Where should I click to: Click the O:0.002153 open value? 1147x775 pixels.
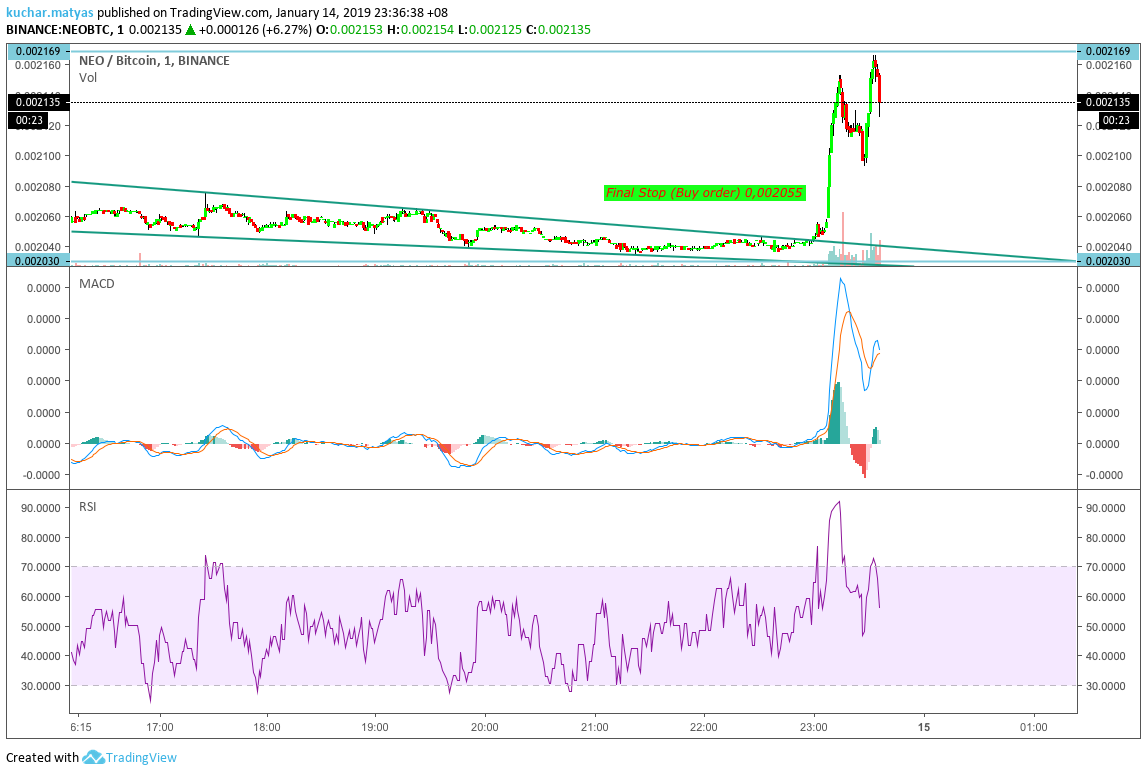[350, 30]
